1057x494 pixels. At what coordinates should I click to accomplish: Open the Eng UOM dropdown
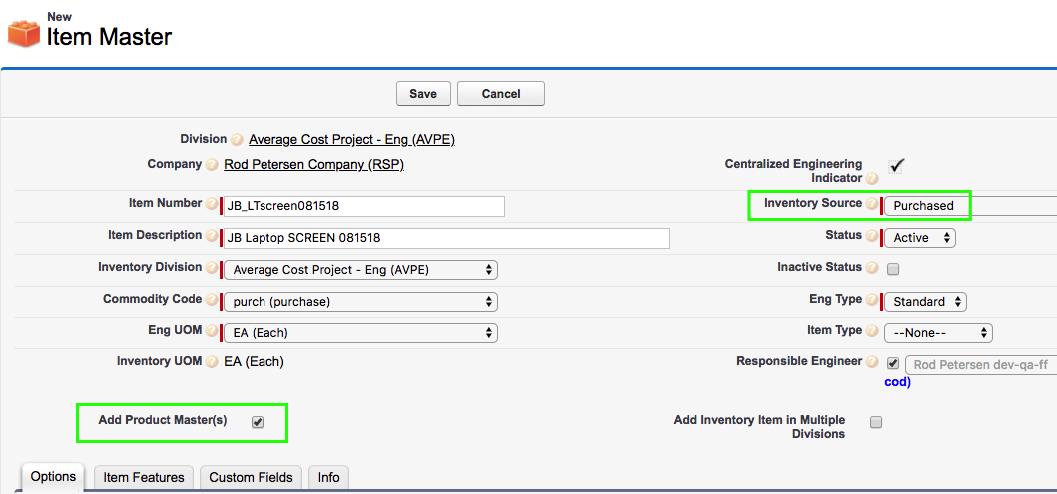[361, 333]
